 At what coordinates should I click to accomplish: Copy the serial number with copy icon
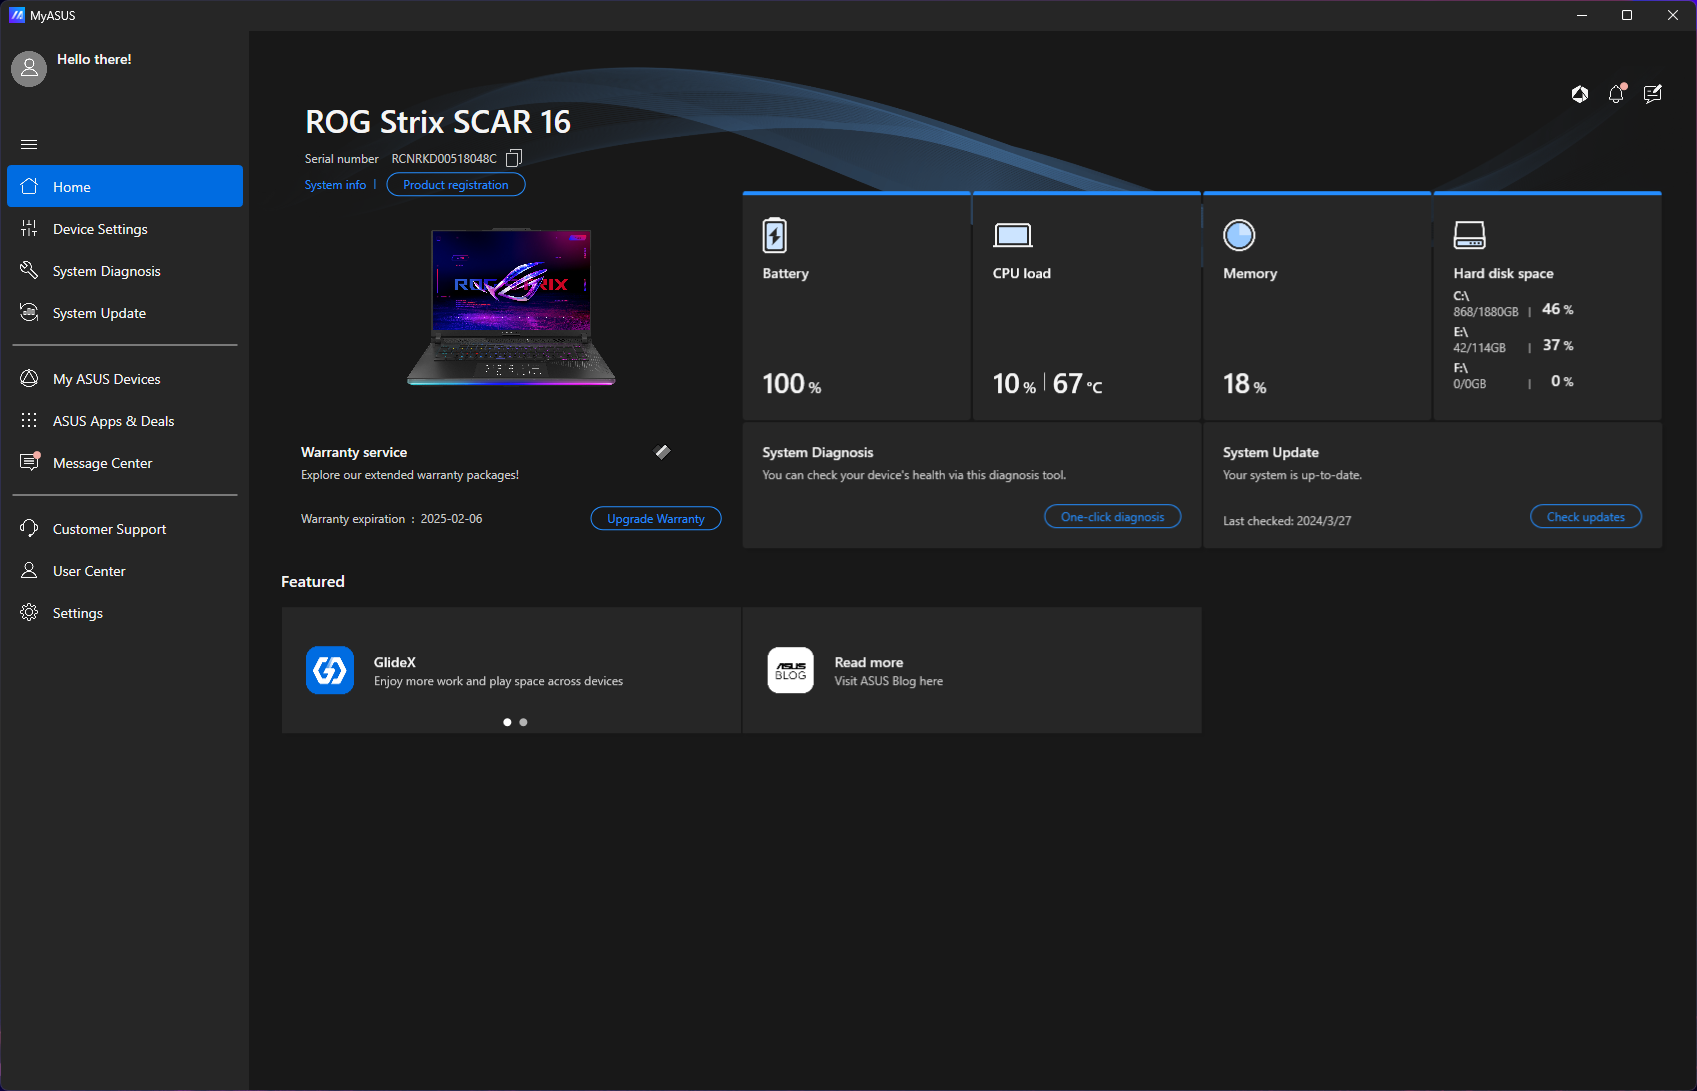pyautogui.click(x=514, y=158)
